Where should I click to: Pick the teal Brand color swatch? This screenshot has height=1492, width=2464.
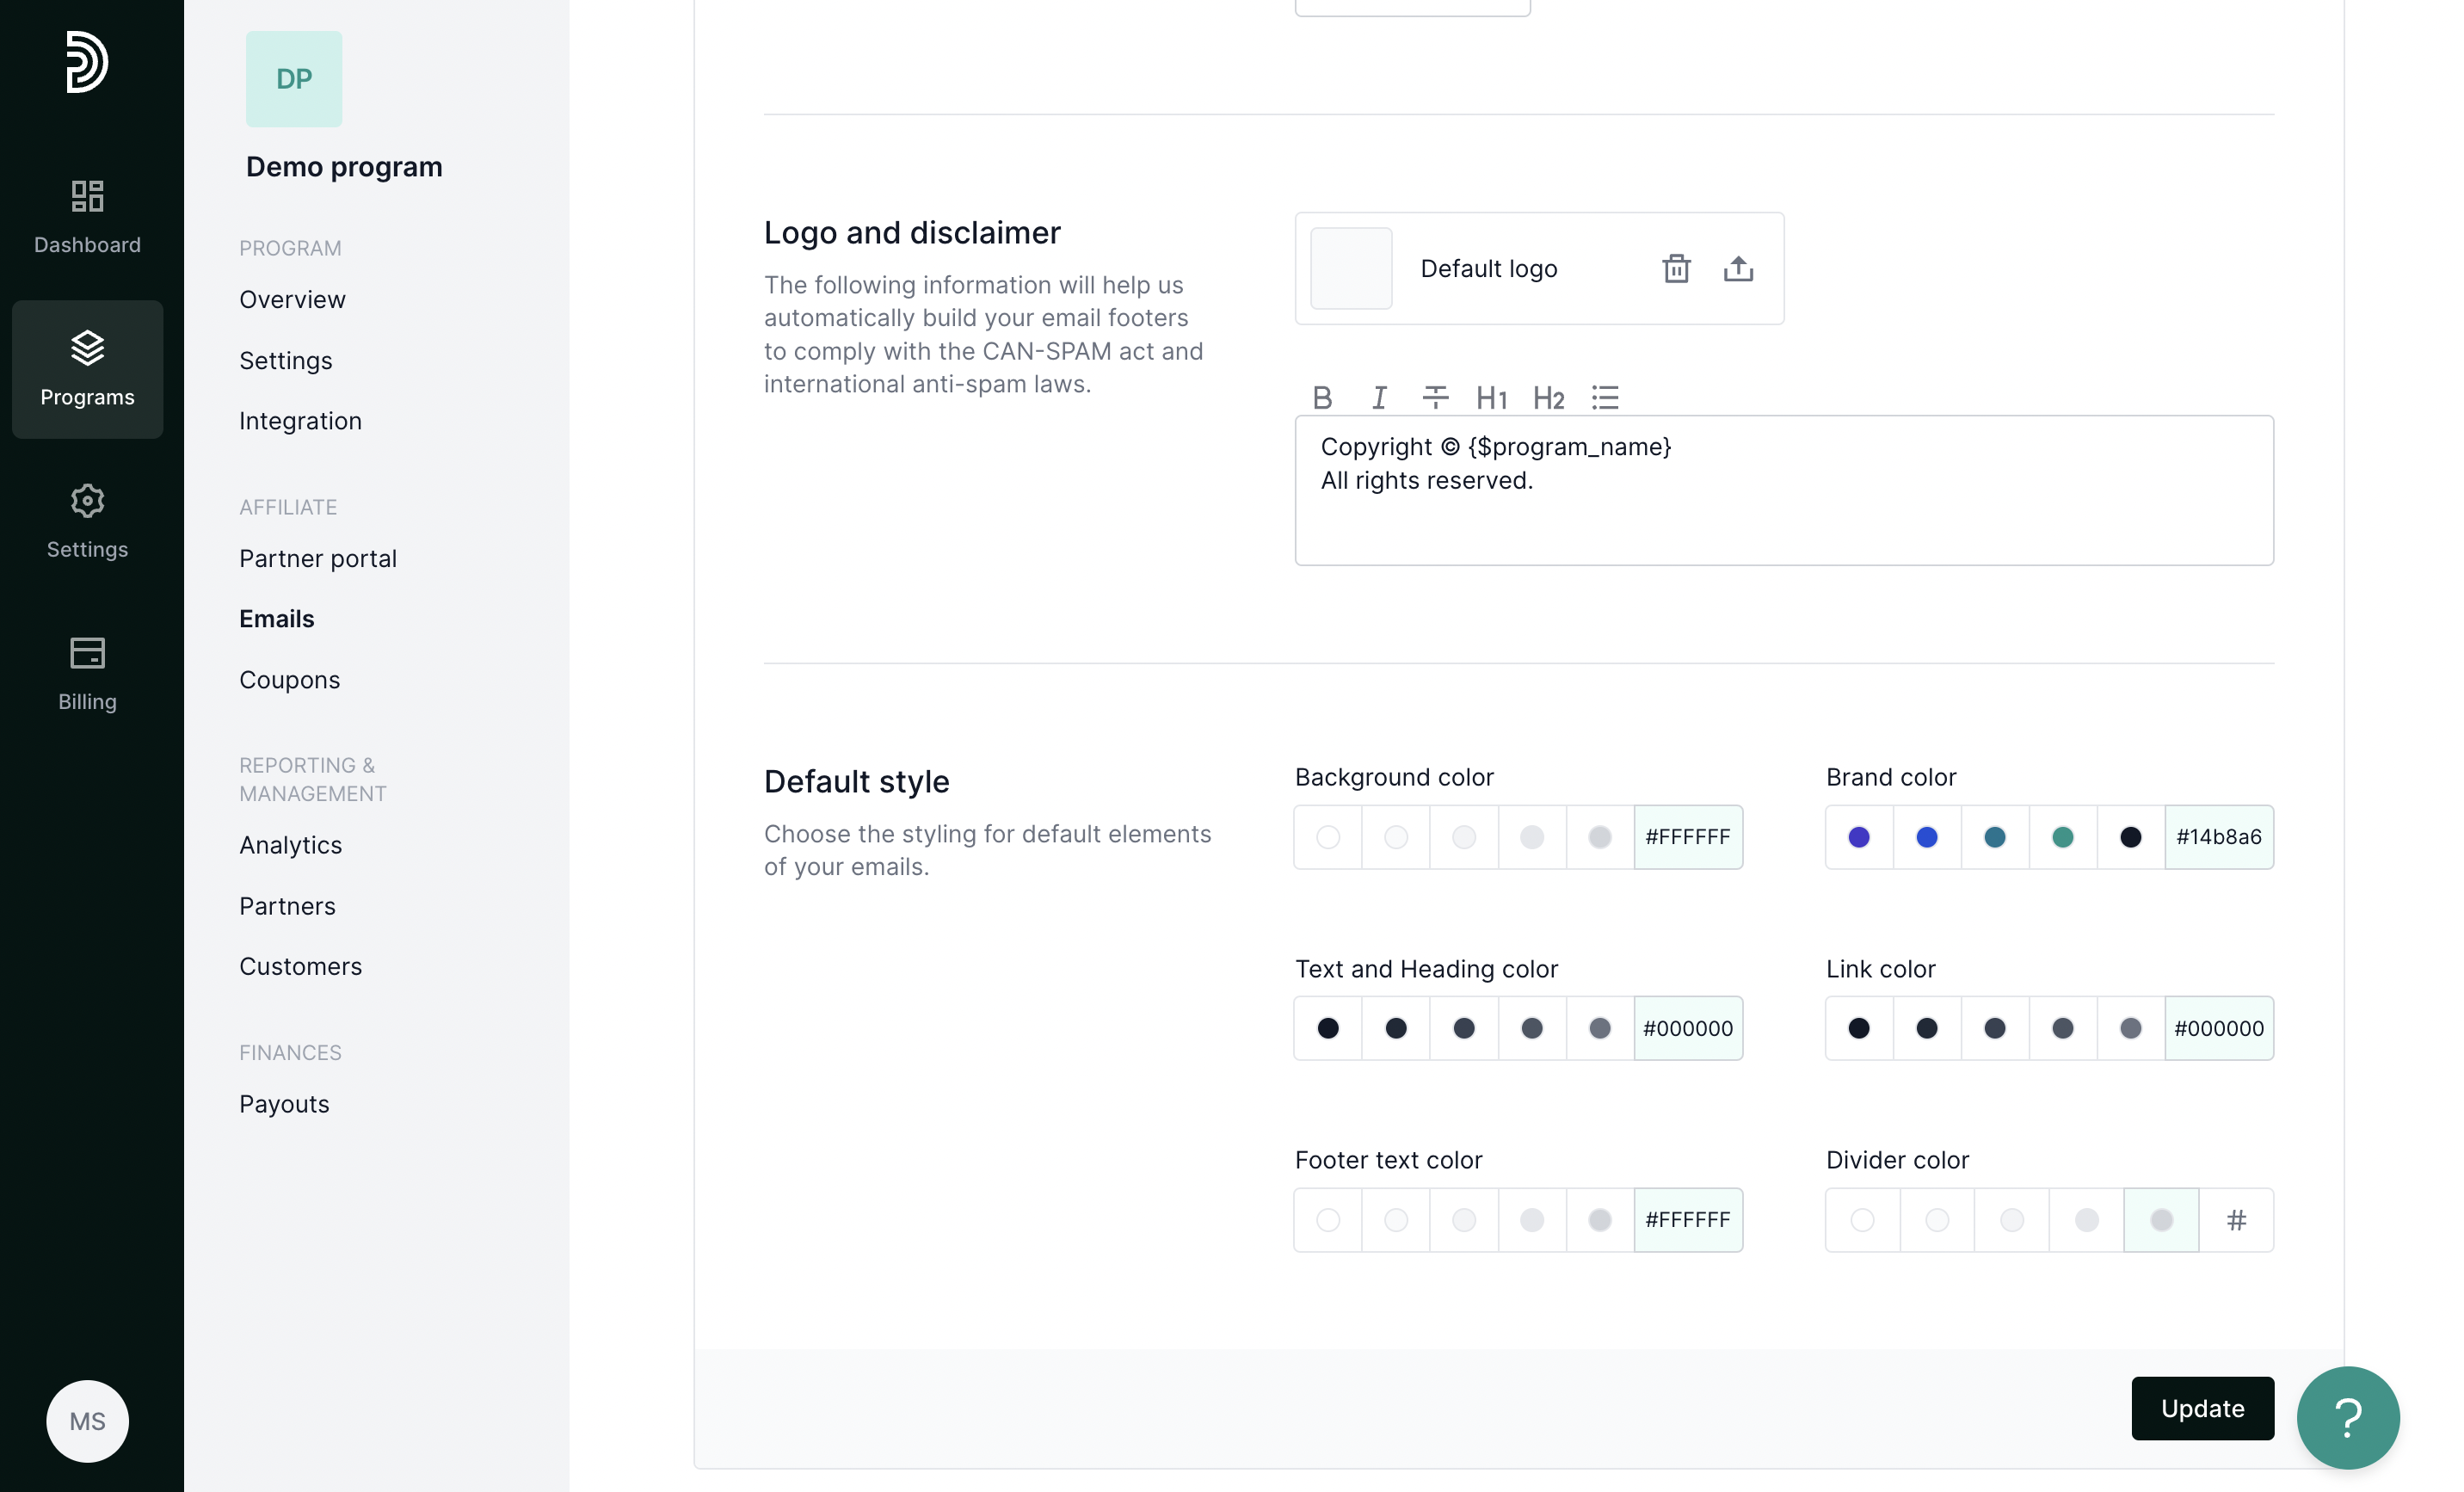(2062, 836)
